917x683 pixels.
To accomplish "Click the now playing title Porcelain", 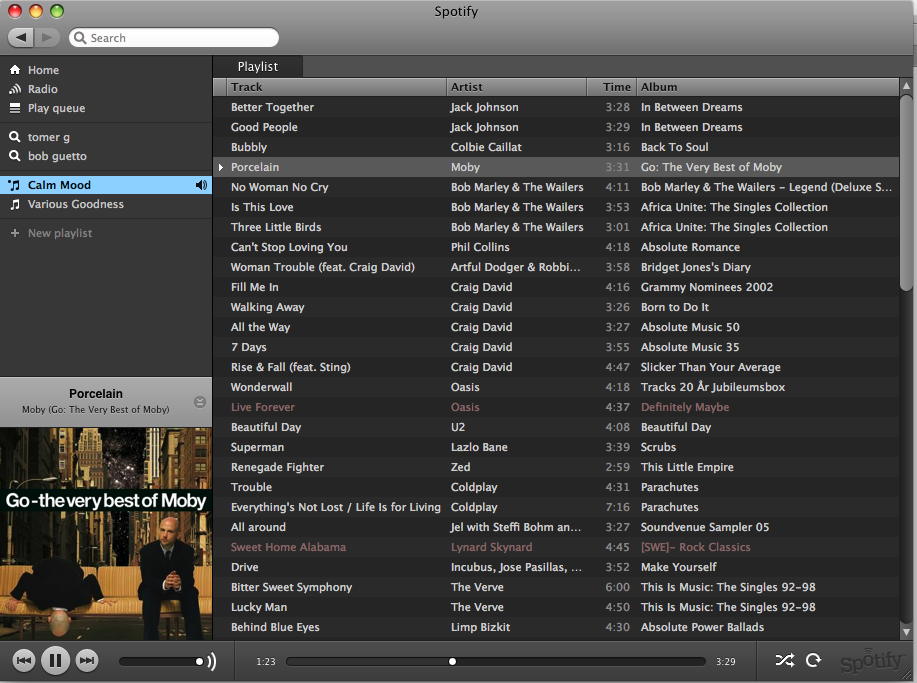I will click(x=96, y=394).
